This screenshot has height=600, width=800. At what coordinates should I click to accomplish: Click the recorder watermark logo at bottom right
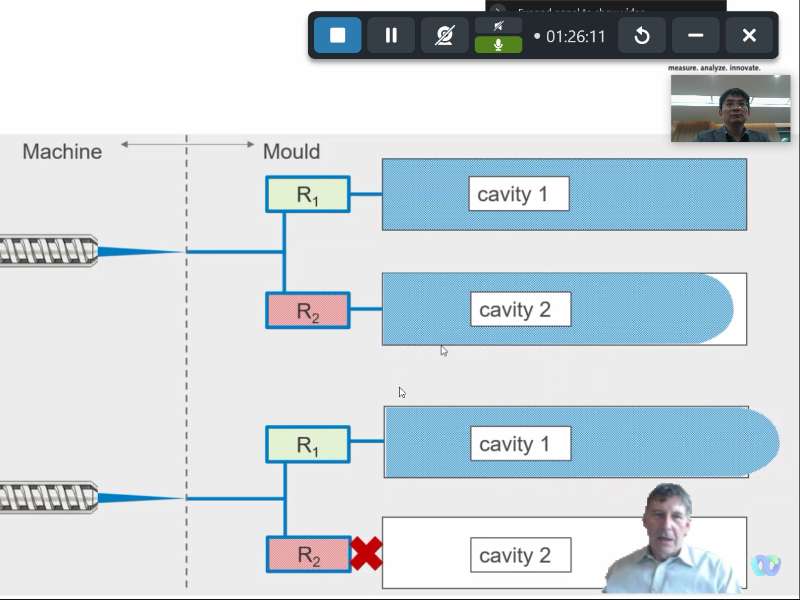click(766, 565)
